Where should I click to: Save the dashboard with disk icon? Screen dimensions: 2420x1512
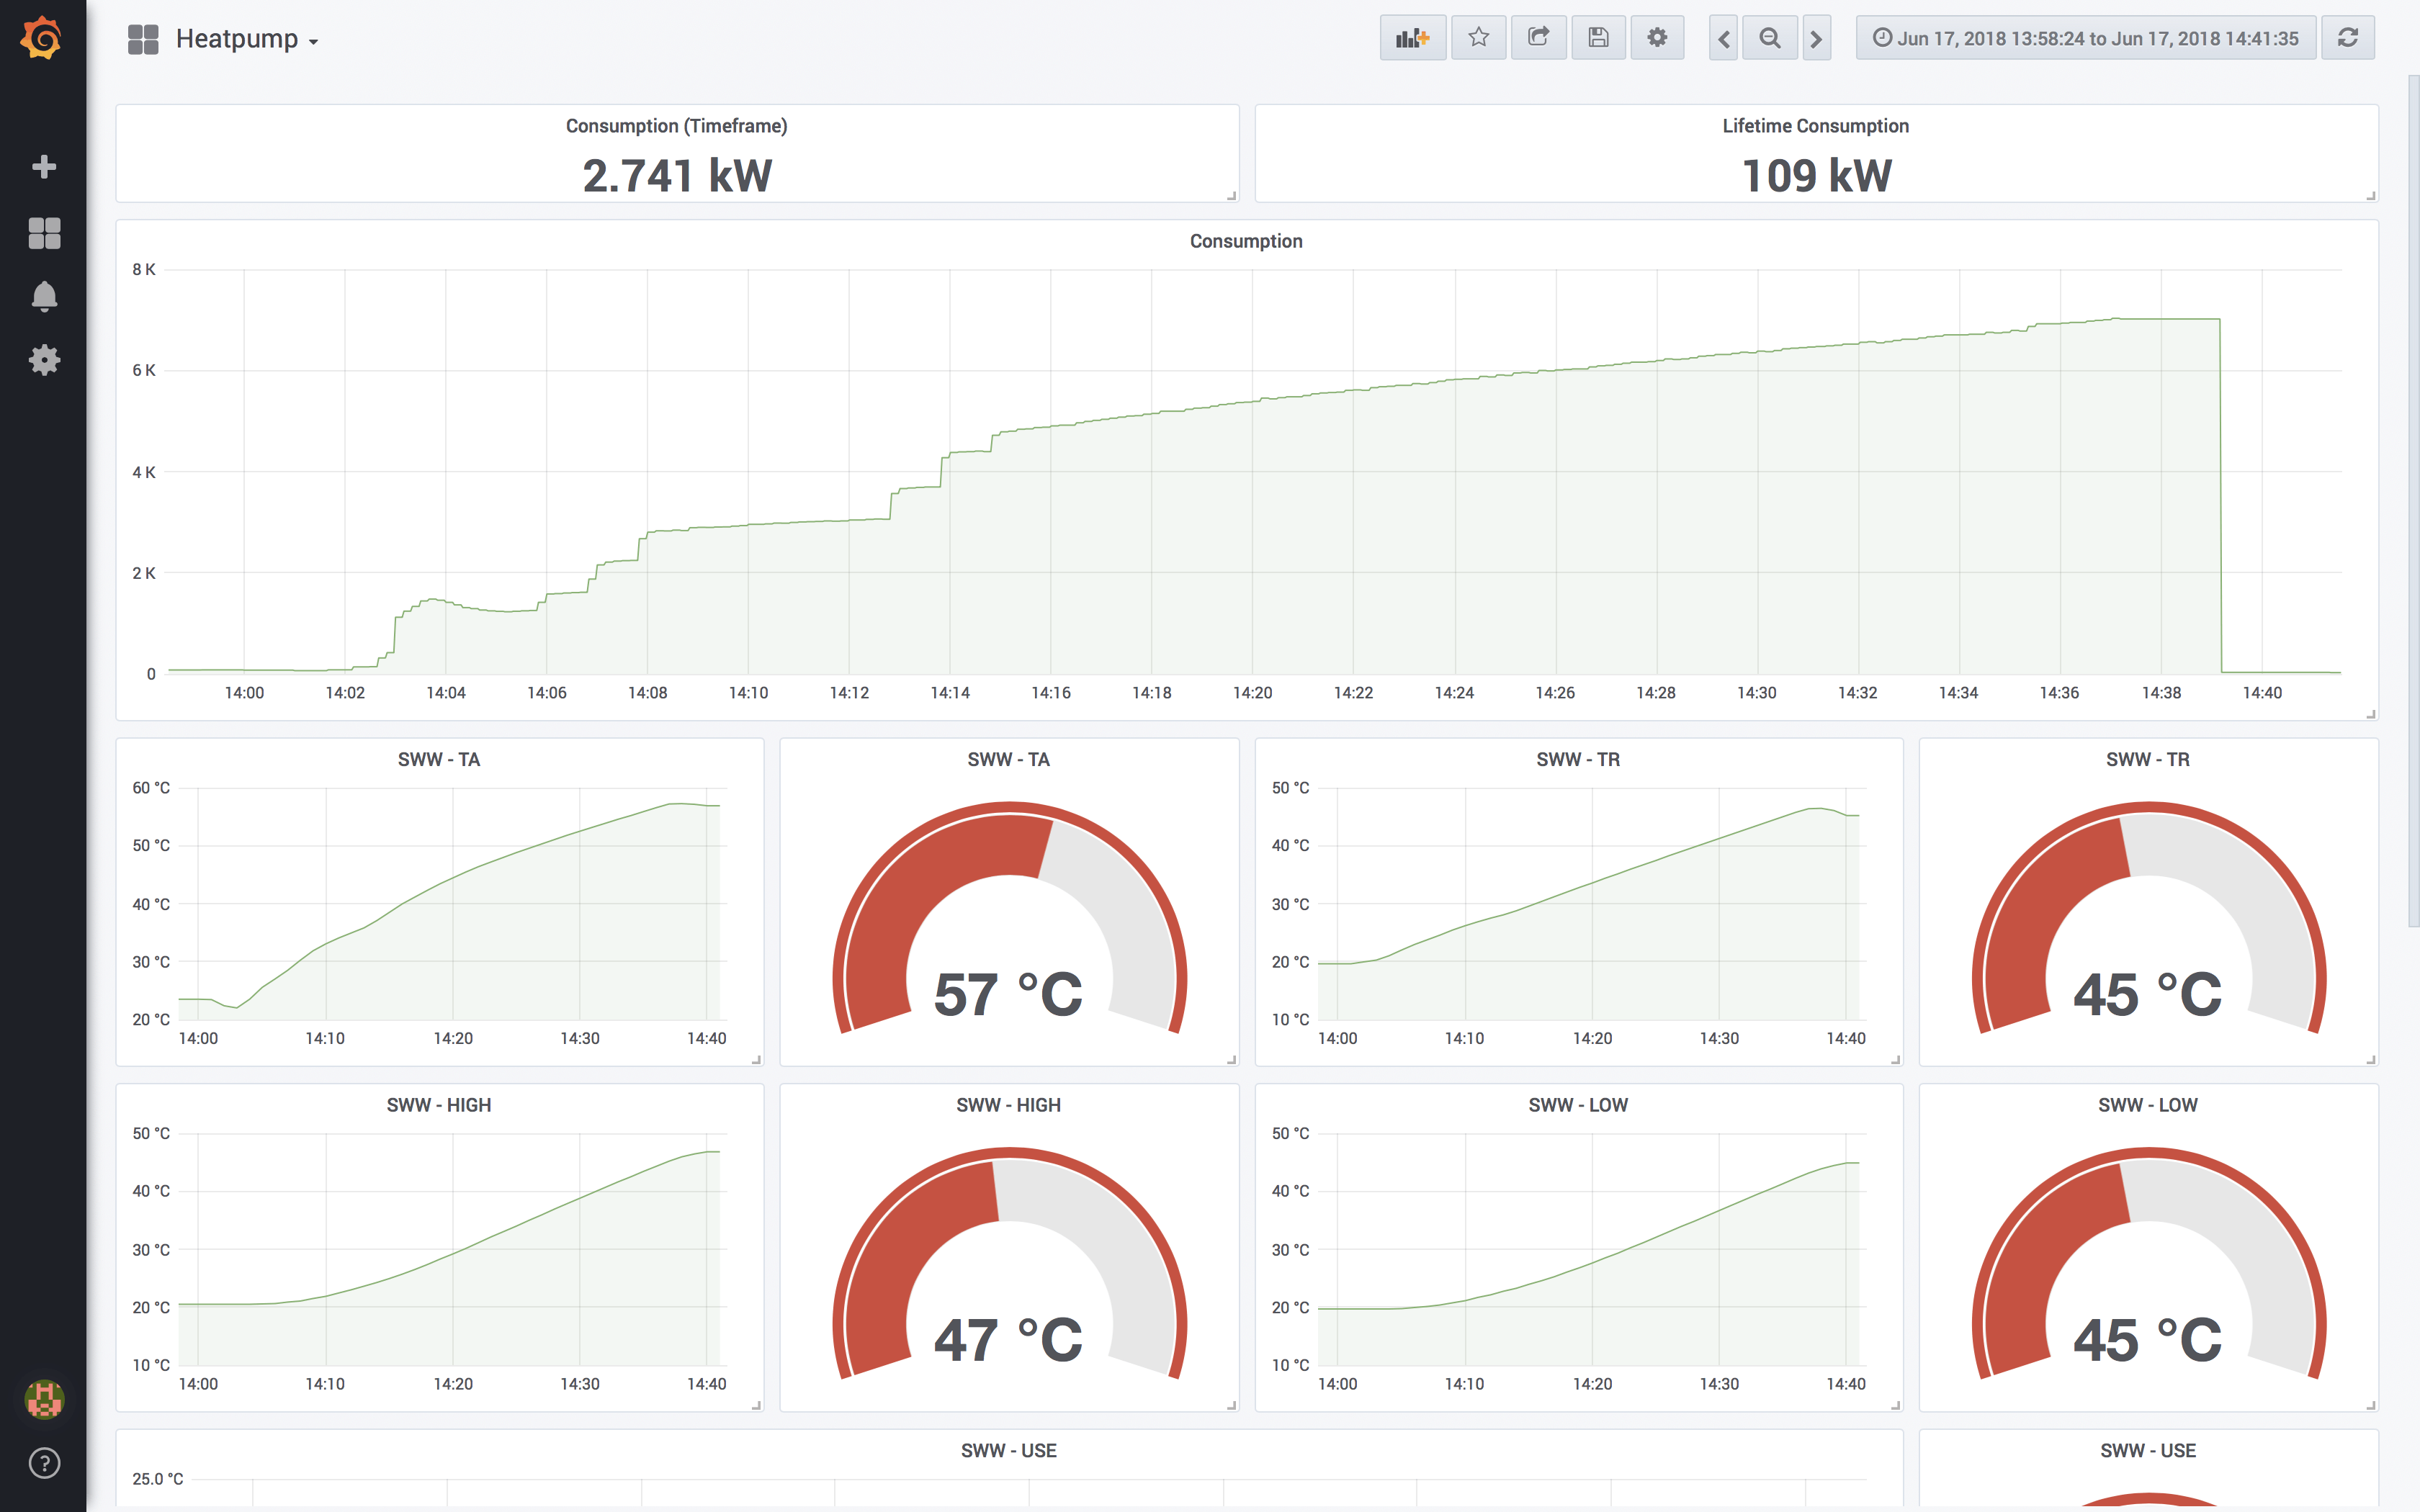1598,38
